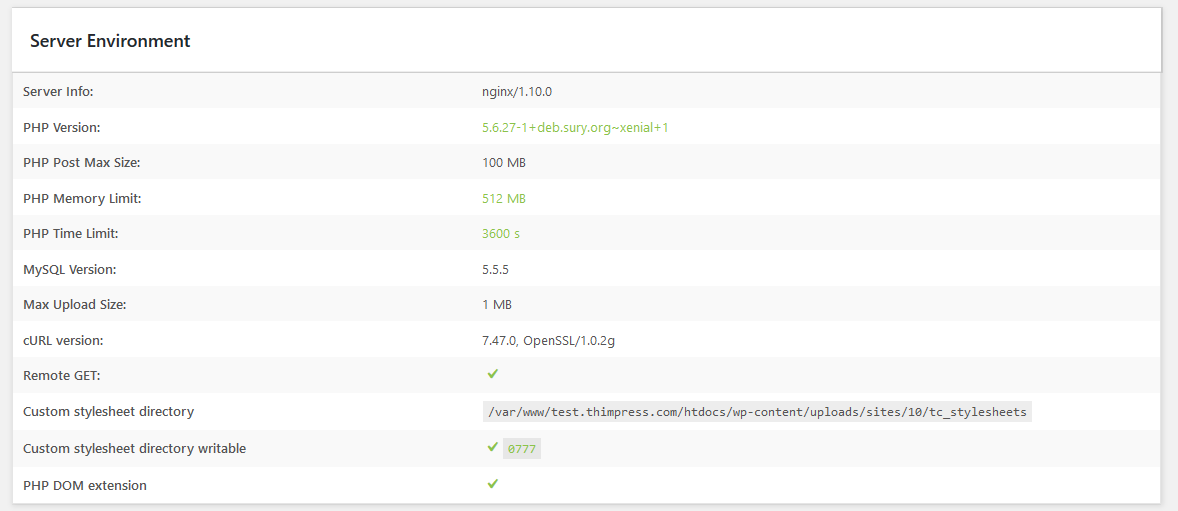Click the checkmark beside stylesheet directory writable
Screen dimensions: 1178x511
(492, 447)
